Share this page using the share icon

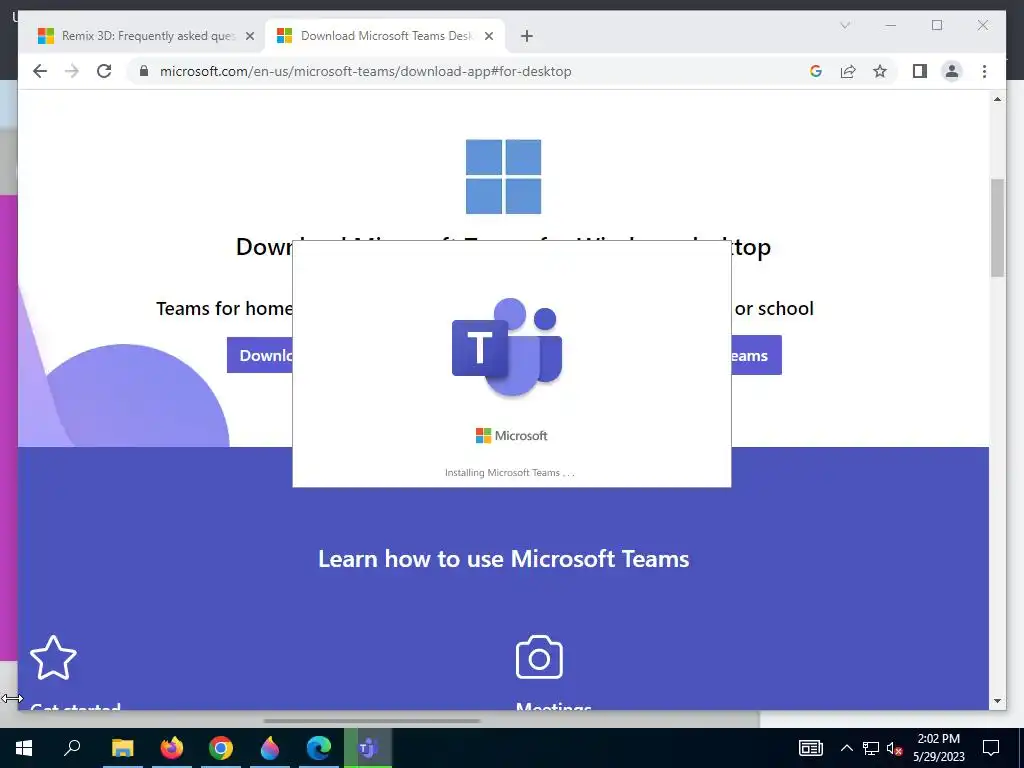[x=848, y=71]
